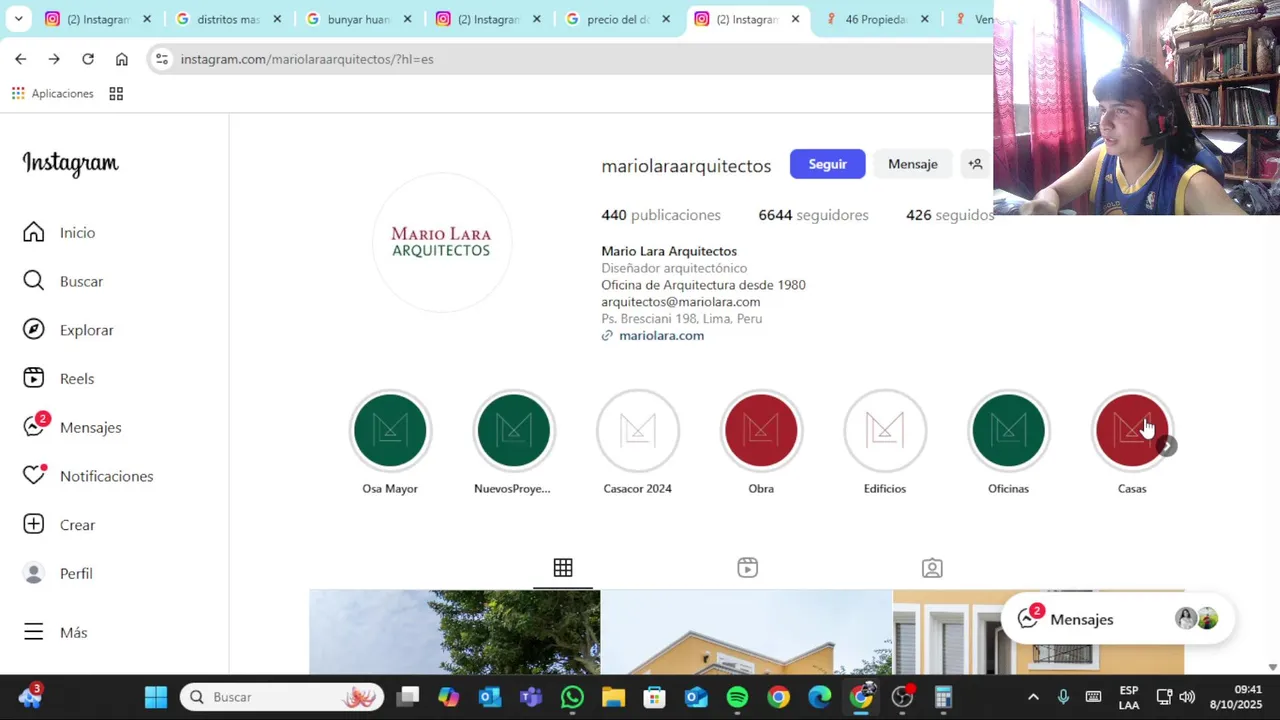This screenshot has height=720, width=1280.
Task: Close the 46 Propieda tab
Action: click(924, 19)
